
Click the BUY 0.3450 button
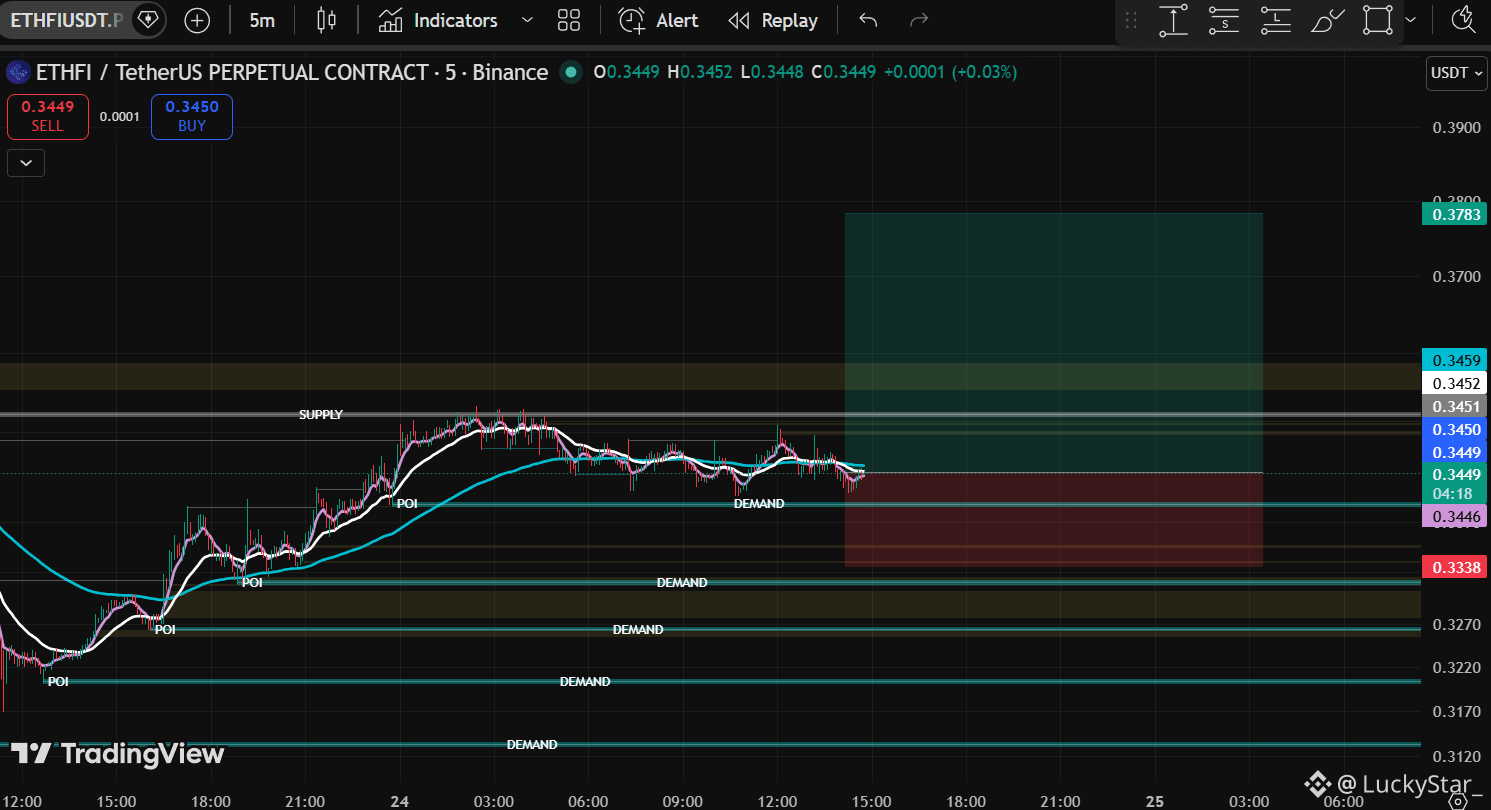(192, 117)
